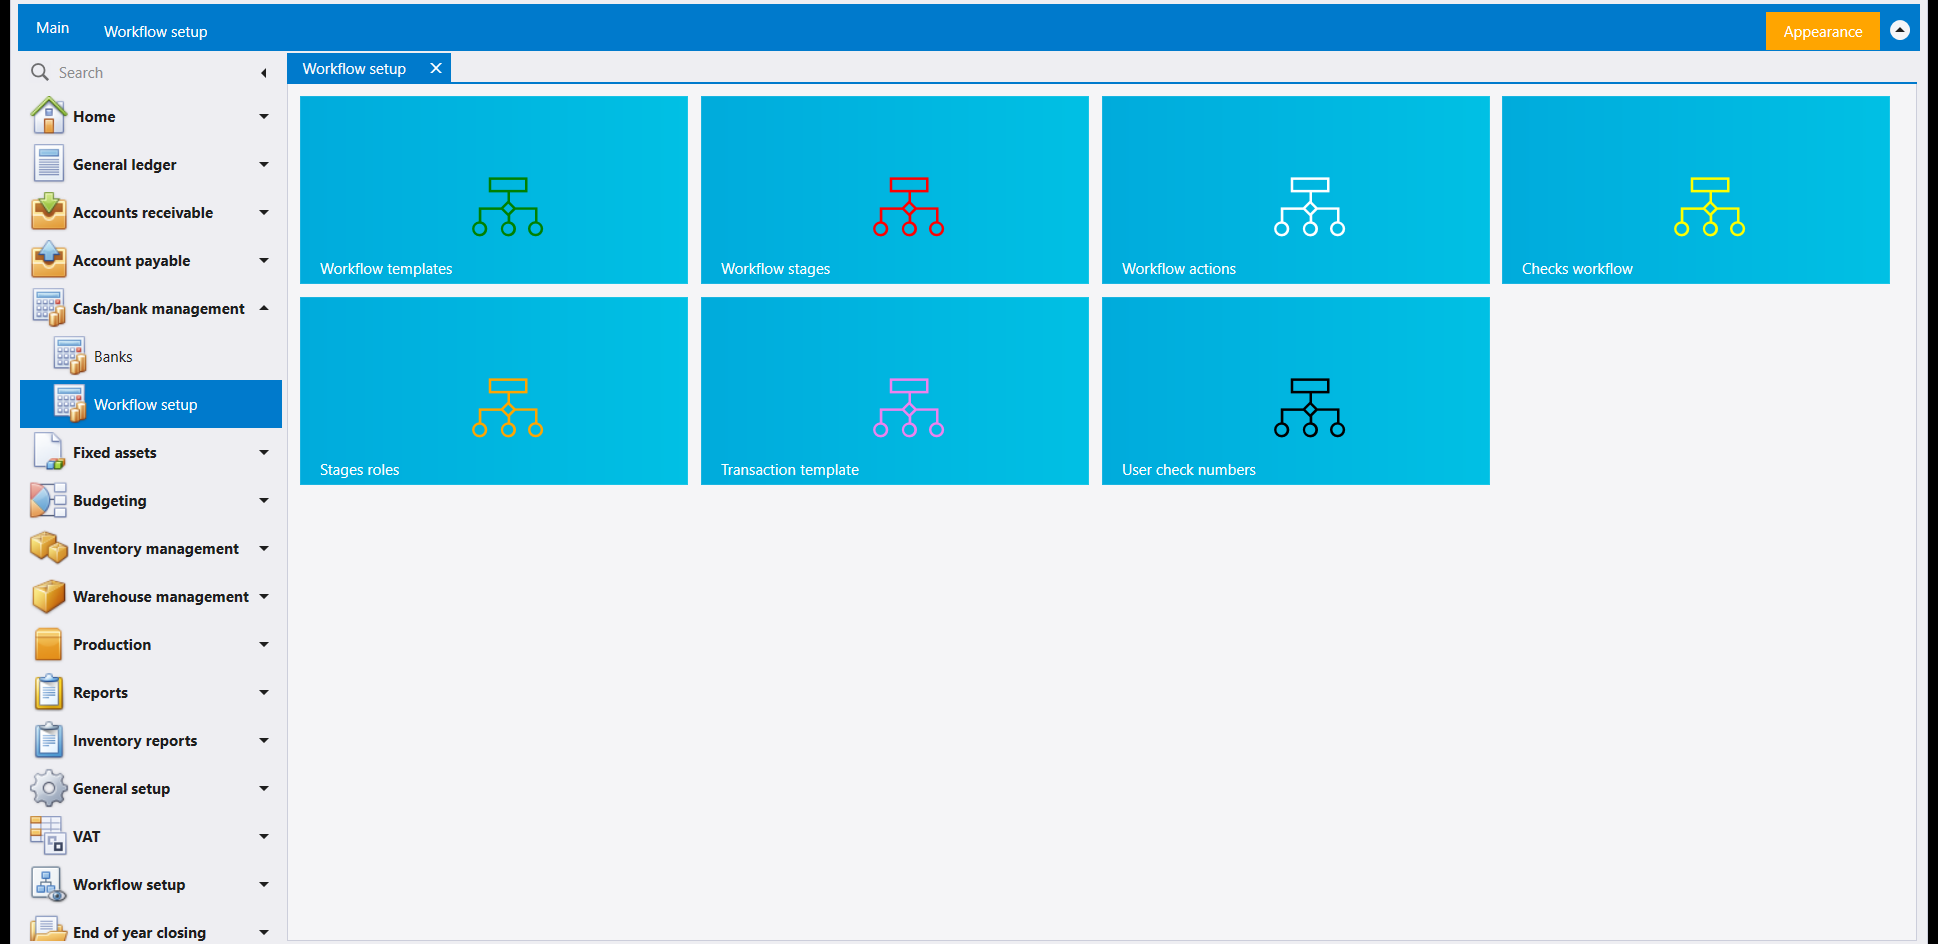
Task: Open the End of year closing item
Action: 151,930
